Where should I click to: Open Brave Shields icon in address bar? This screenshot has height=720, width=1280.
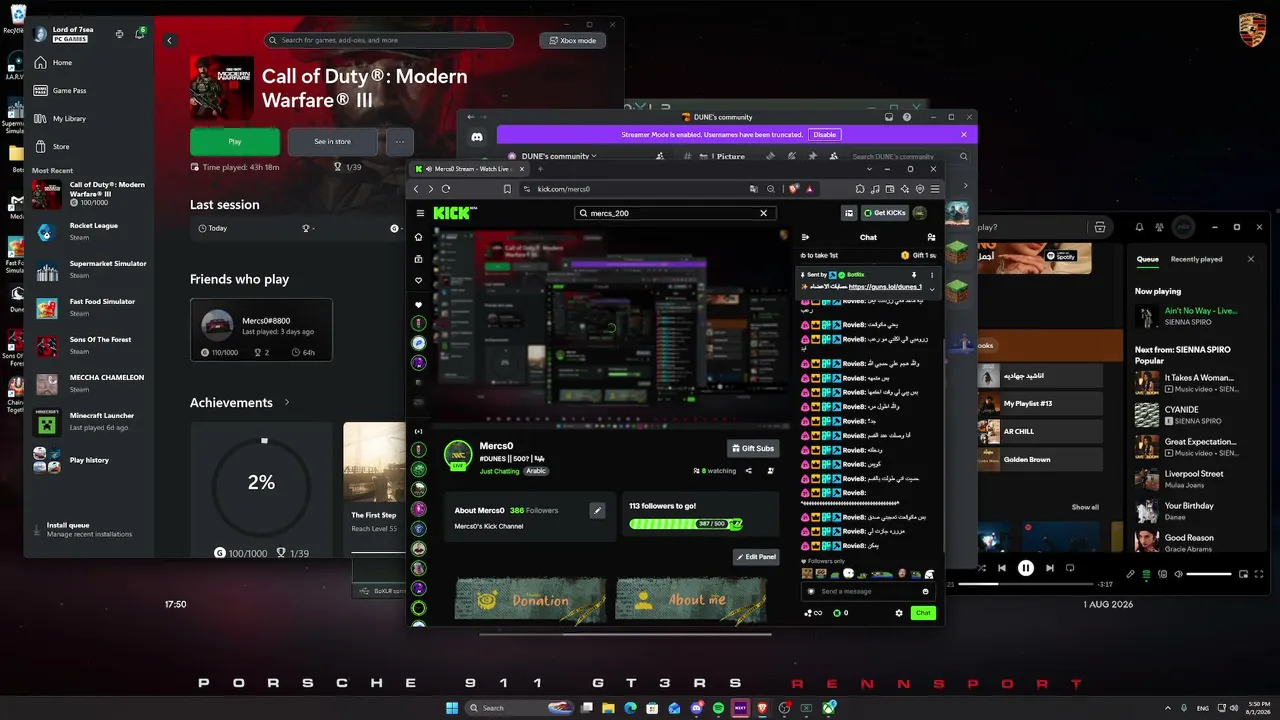point(795,189)
